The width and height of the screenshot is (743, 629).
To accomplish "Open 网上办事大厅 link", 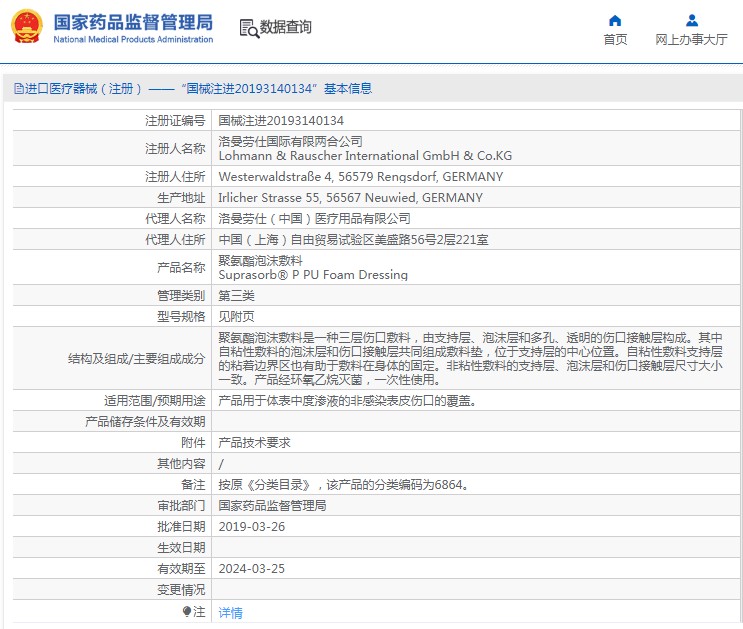I will click(691, 39).
